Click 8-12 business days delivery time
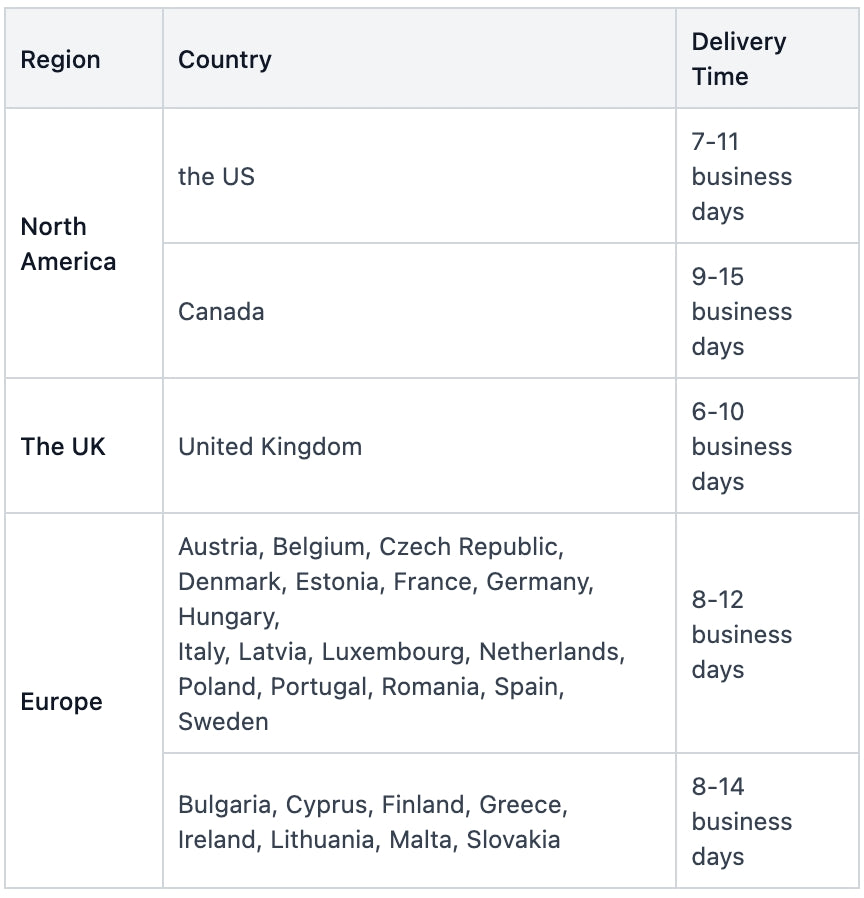The height and width of the screenshot is (898, 864). click(x=741, y=634)
